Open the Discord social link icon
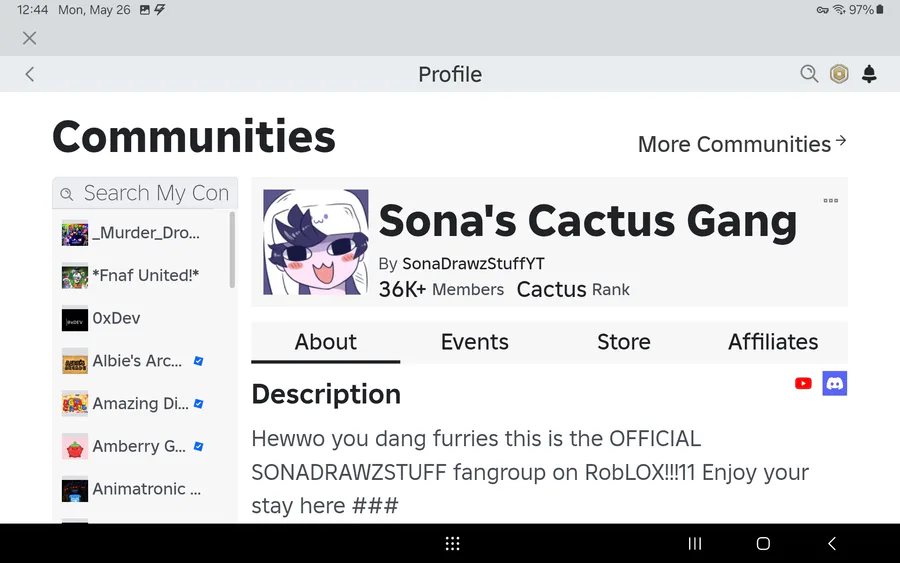 pyautogui.click(x=835, y=383)
